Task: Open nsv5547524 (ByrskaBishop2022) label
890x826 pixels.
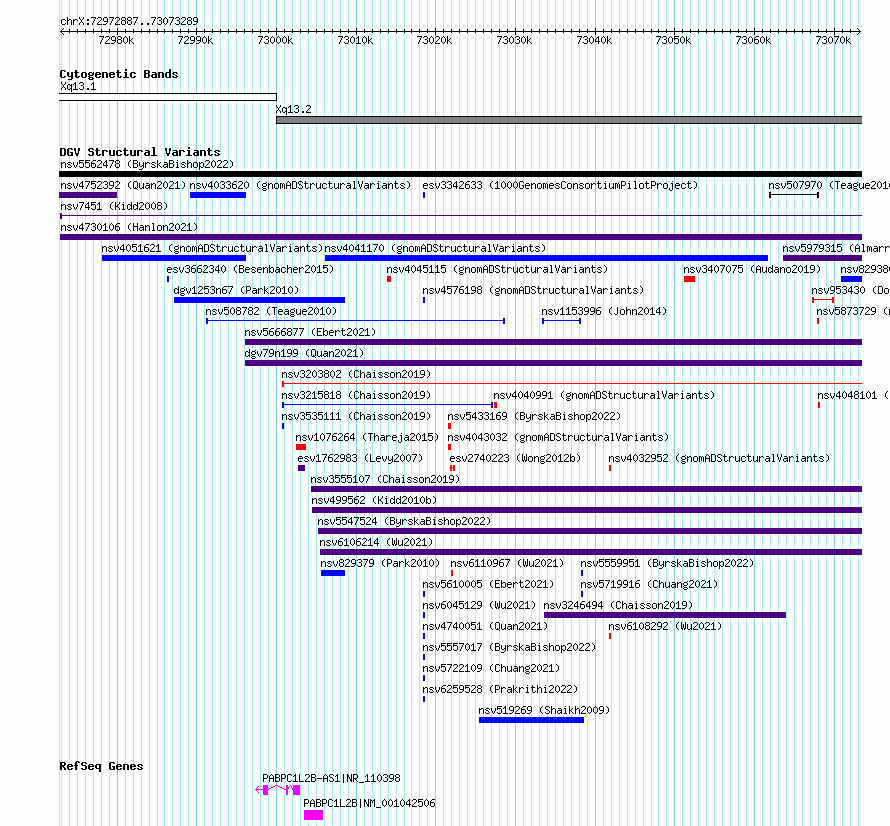Action: 404,522
